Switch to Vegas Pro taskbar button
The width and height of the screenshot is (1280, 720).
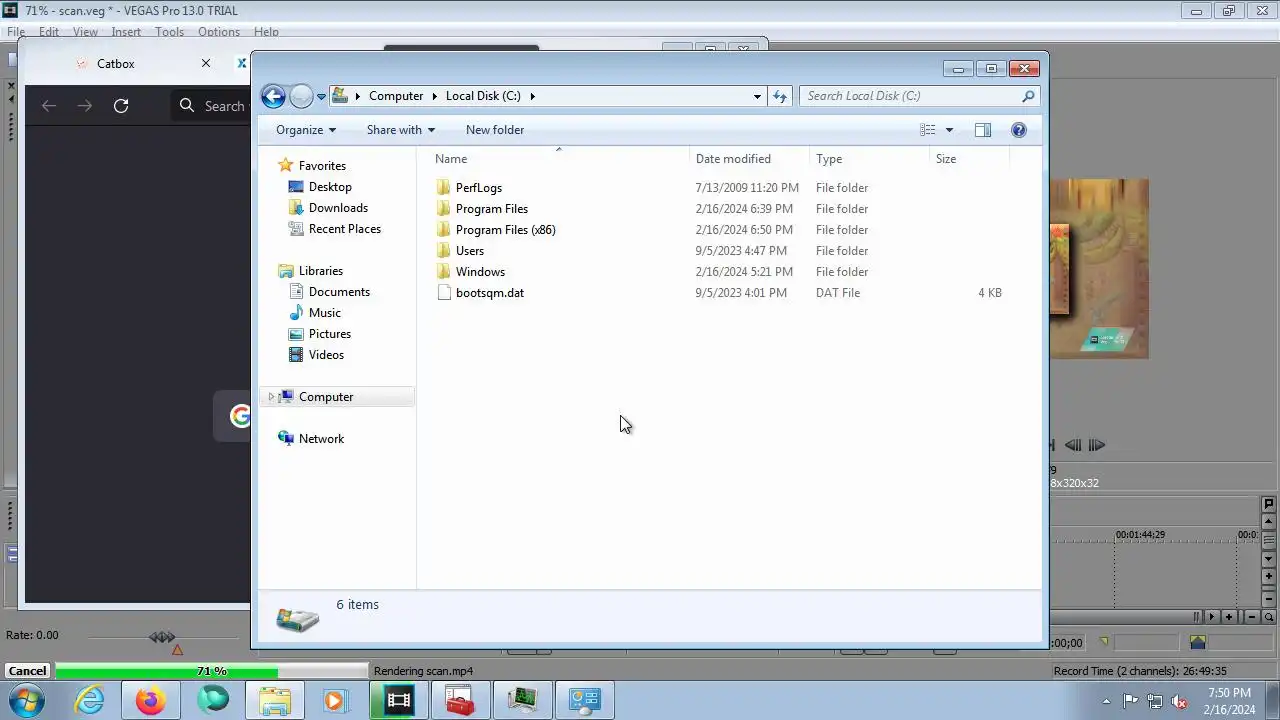[398, 701]
